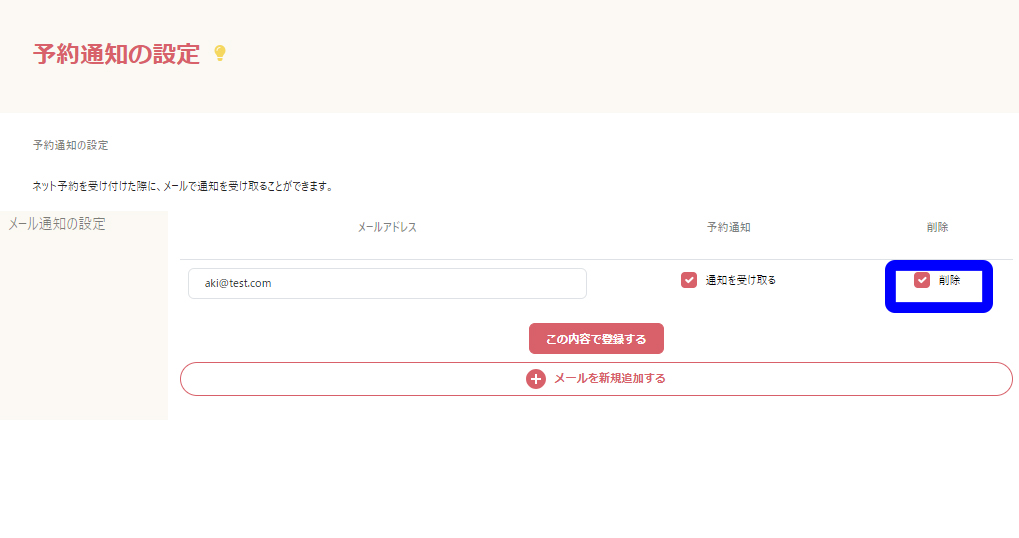Click the large 予約通知の設定 page heading
This screenshot has height=538, width=1019.
point(117,54)
